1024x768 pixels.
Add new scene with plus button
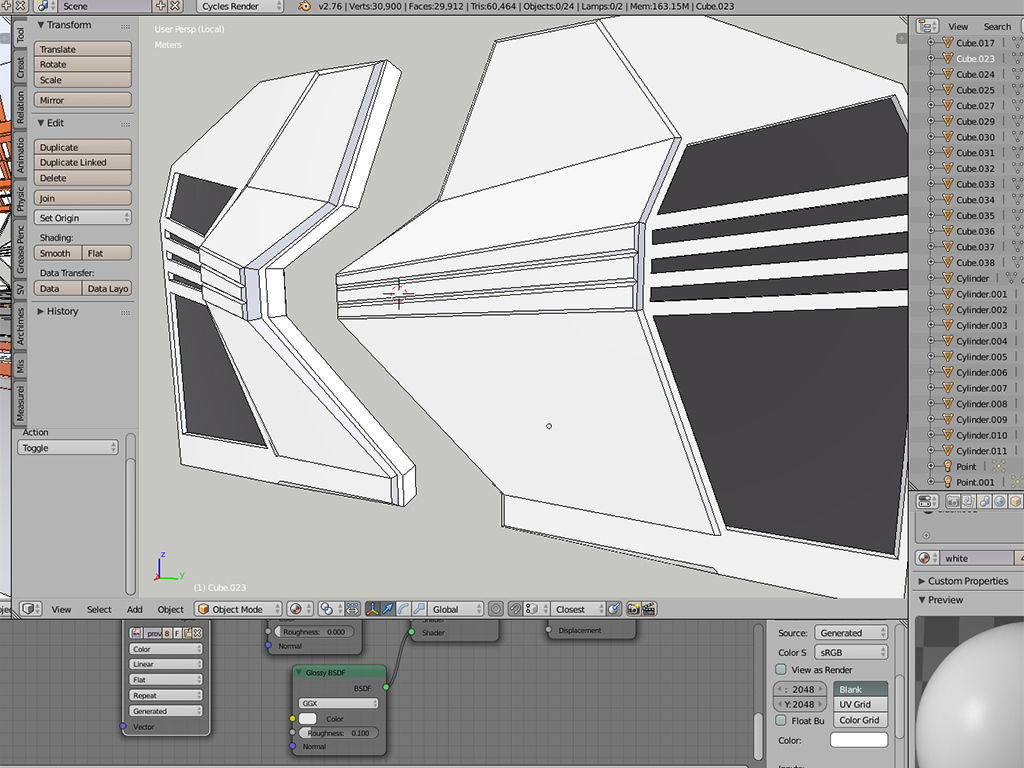pyautogui.click(x=161, y=6)
